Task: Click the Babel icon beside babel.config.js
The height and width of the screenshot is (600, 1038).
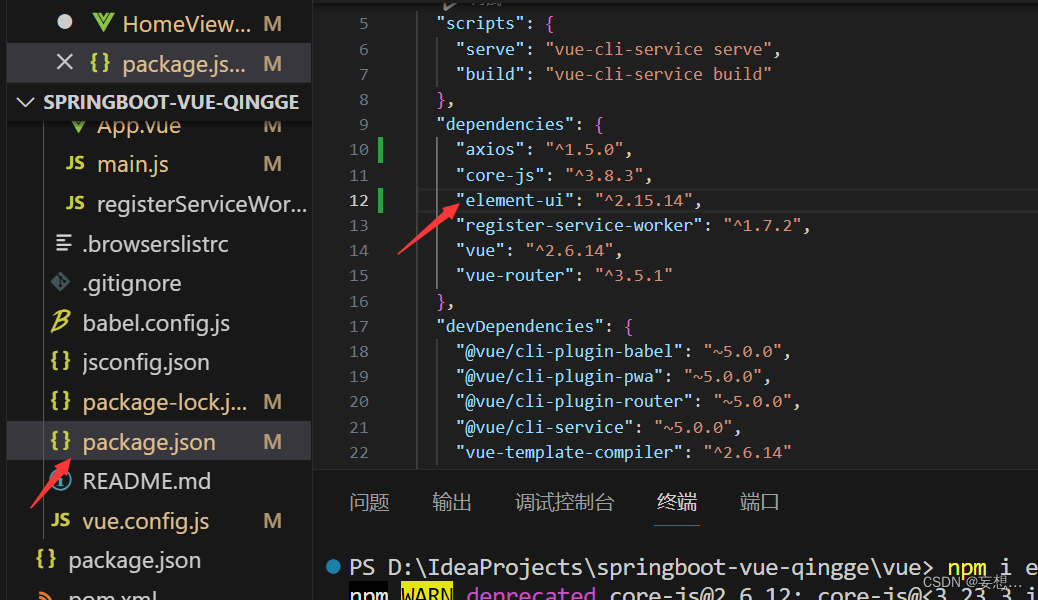Action: pyautogui.click(x=60, y=322)
